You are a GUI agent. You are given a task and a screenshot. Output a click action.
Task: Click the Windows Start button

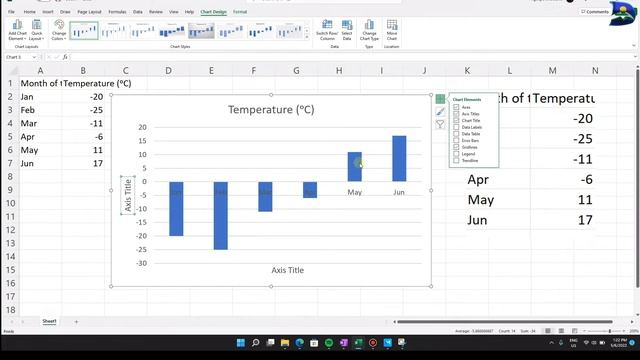(x=241, y=343)
